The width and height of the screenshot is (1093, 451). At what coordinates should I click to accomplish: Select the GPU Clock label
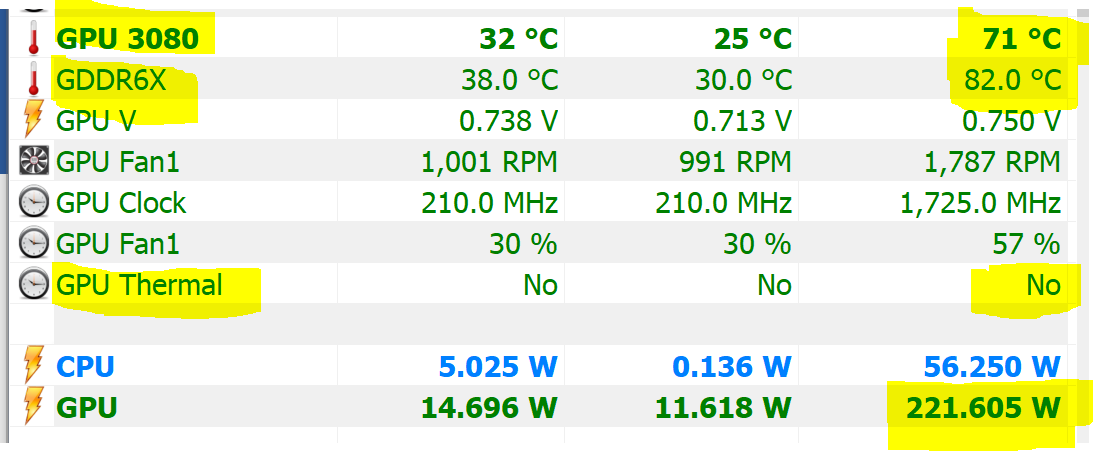coord(121,204)
